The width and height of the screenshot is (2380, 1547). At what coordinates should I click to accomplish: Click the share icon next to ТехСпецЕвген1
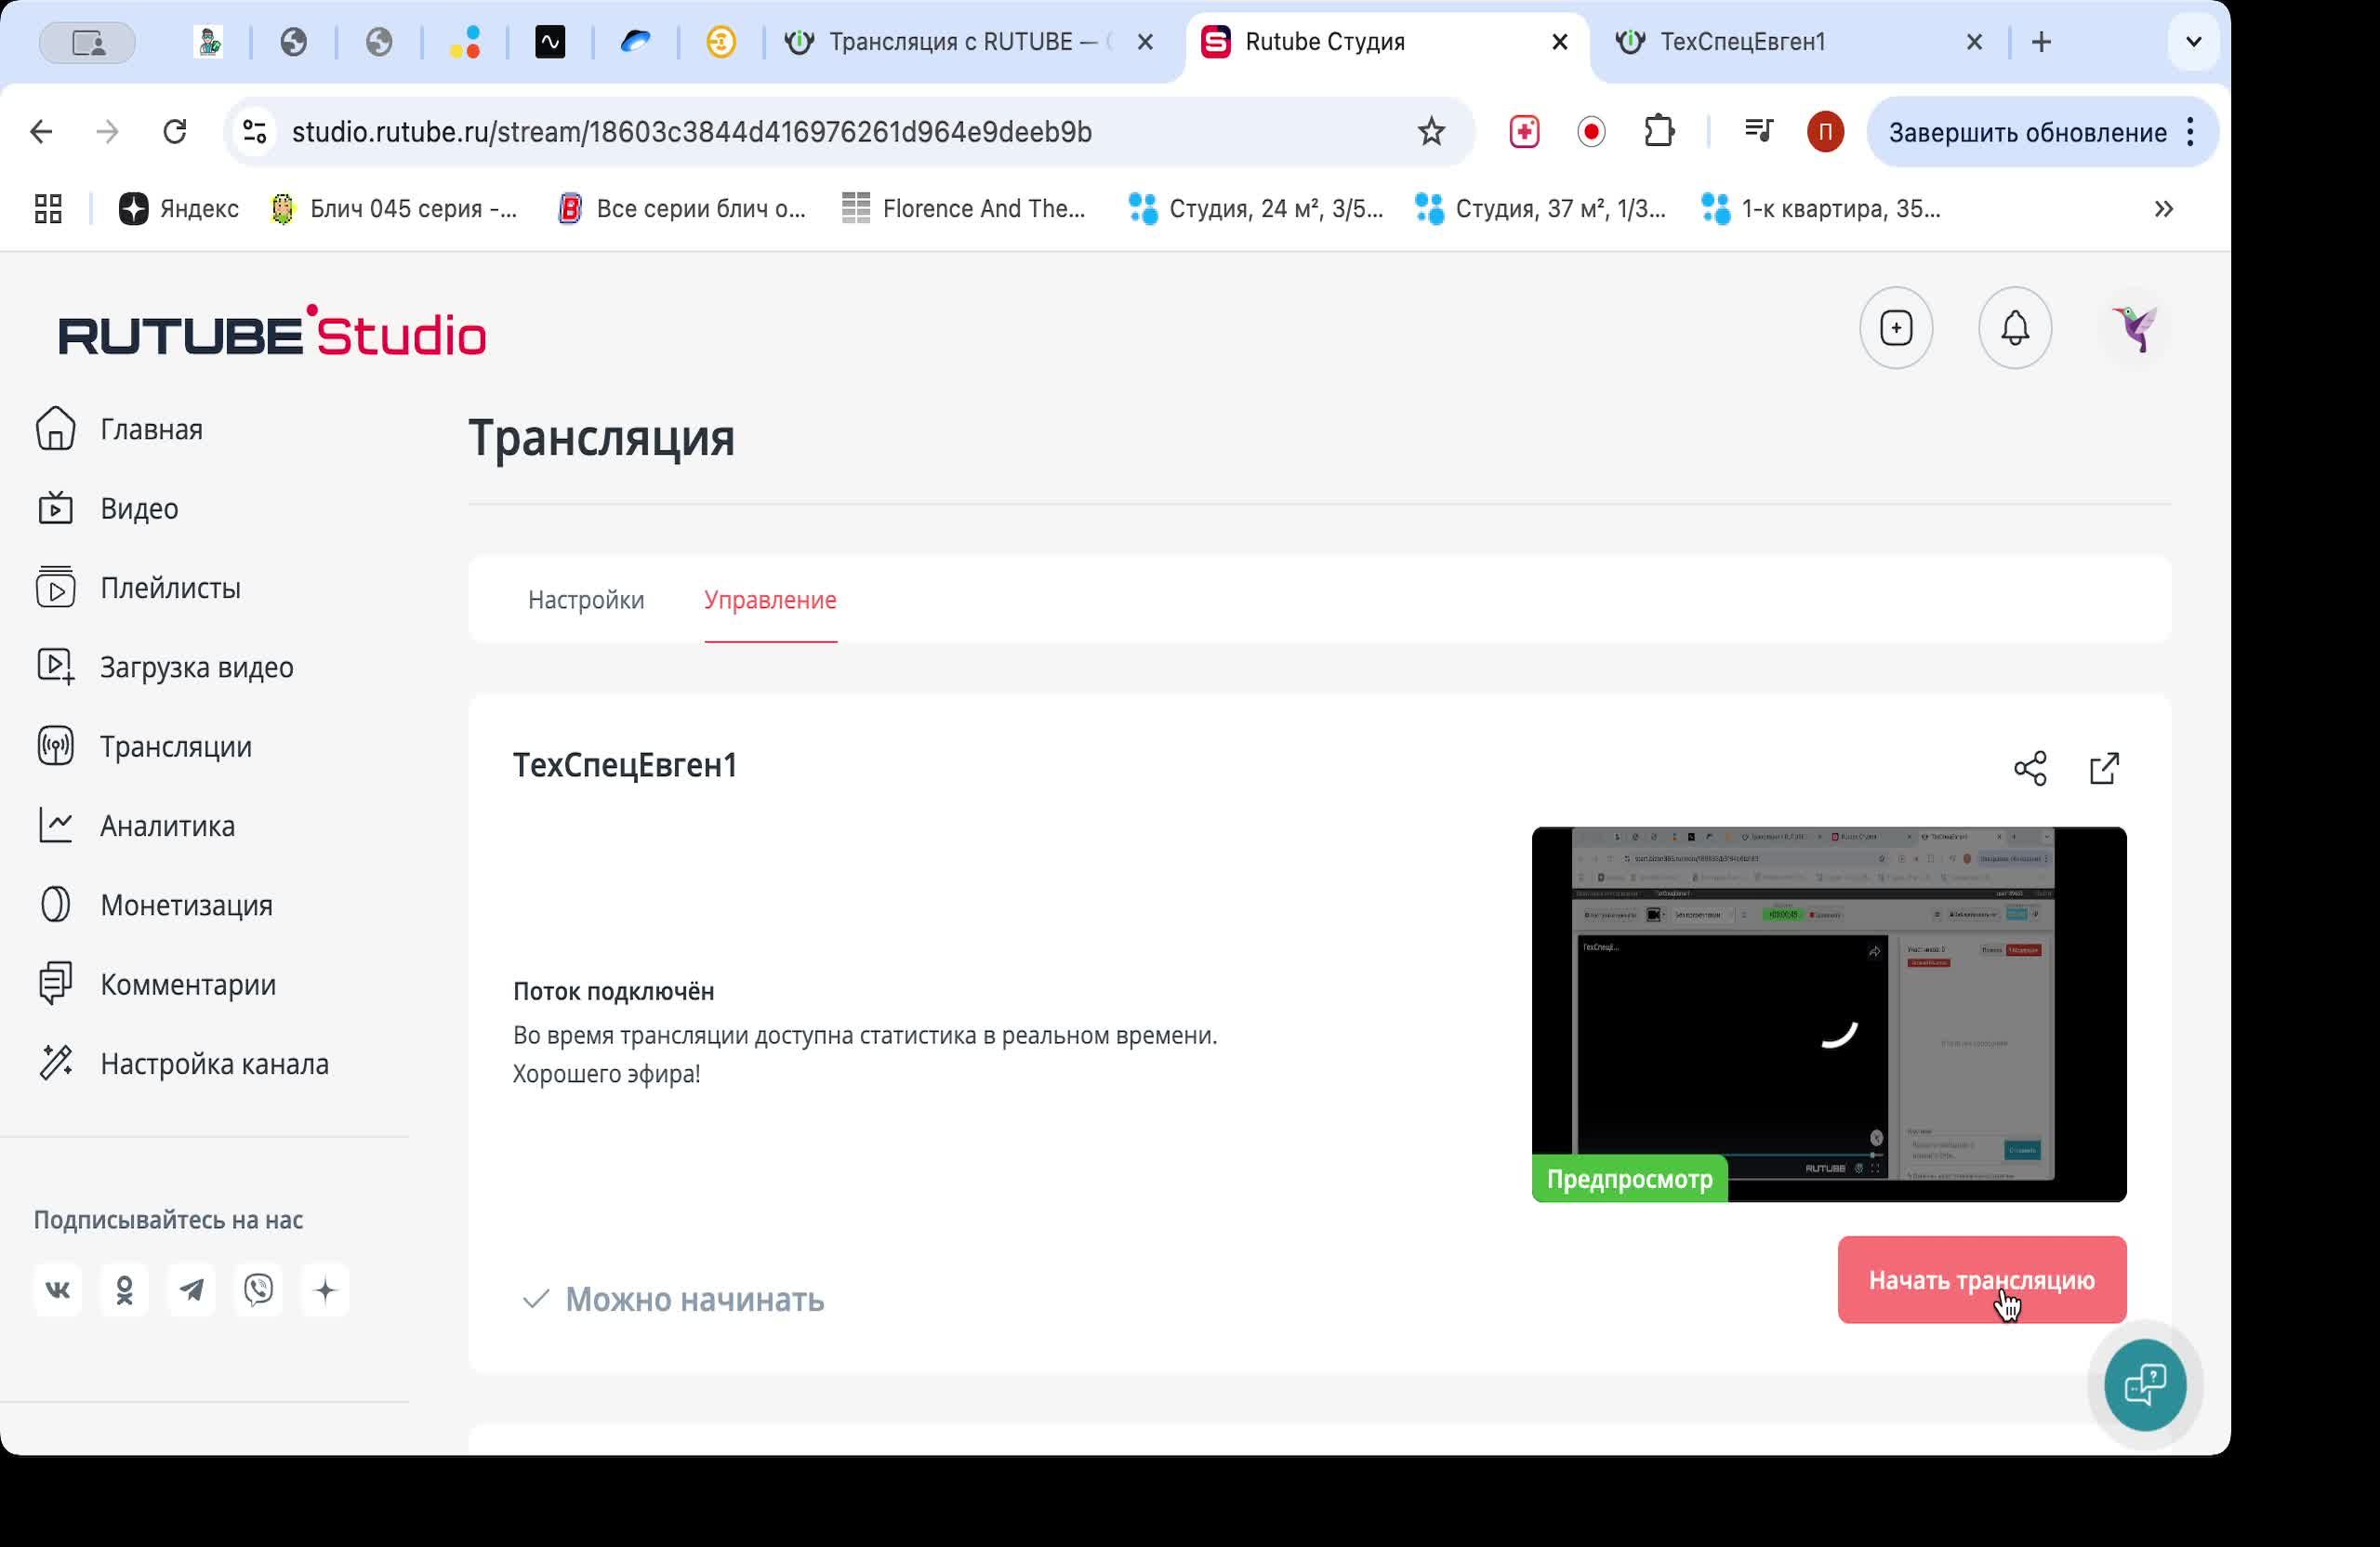point(2030,768)
